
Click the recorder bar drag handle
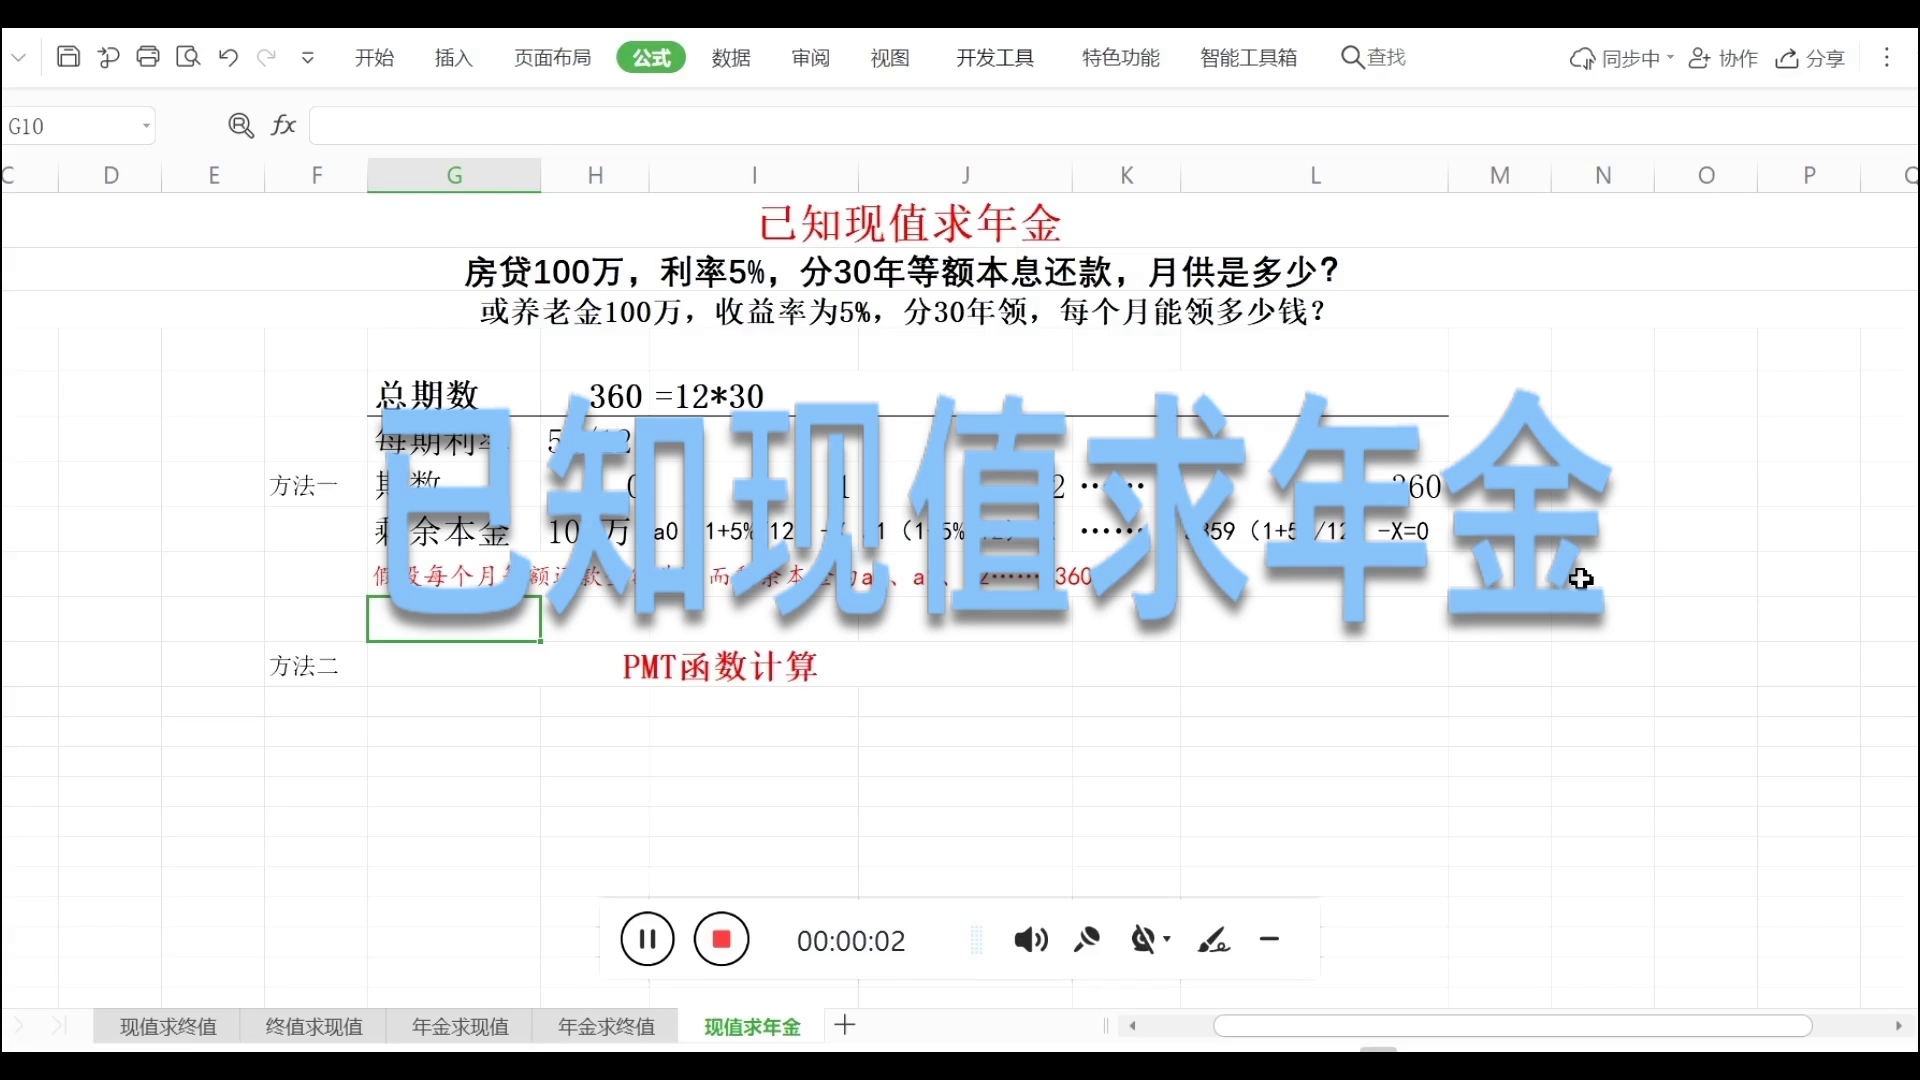(x=977, y=940)
